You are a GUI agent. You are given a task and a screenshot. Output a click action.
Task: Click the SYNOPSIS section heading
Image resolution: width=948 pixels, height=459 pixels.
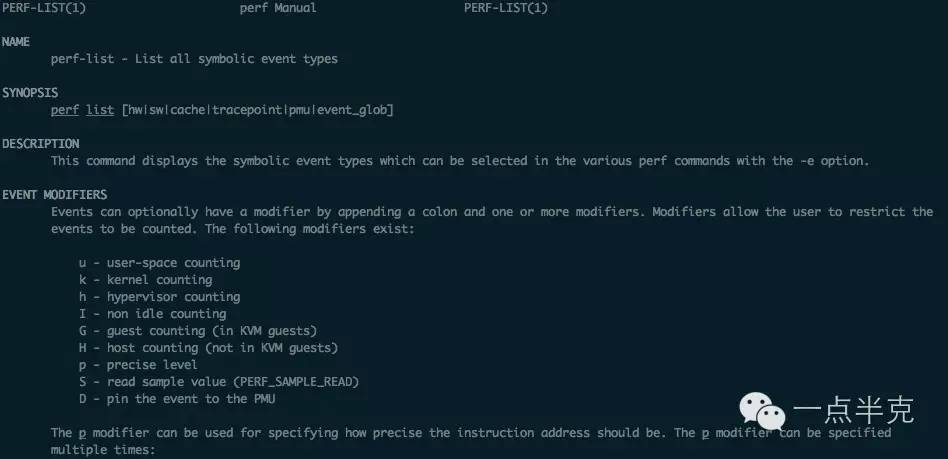[30, 93]
